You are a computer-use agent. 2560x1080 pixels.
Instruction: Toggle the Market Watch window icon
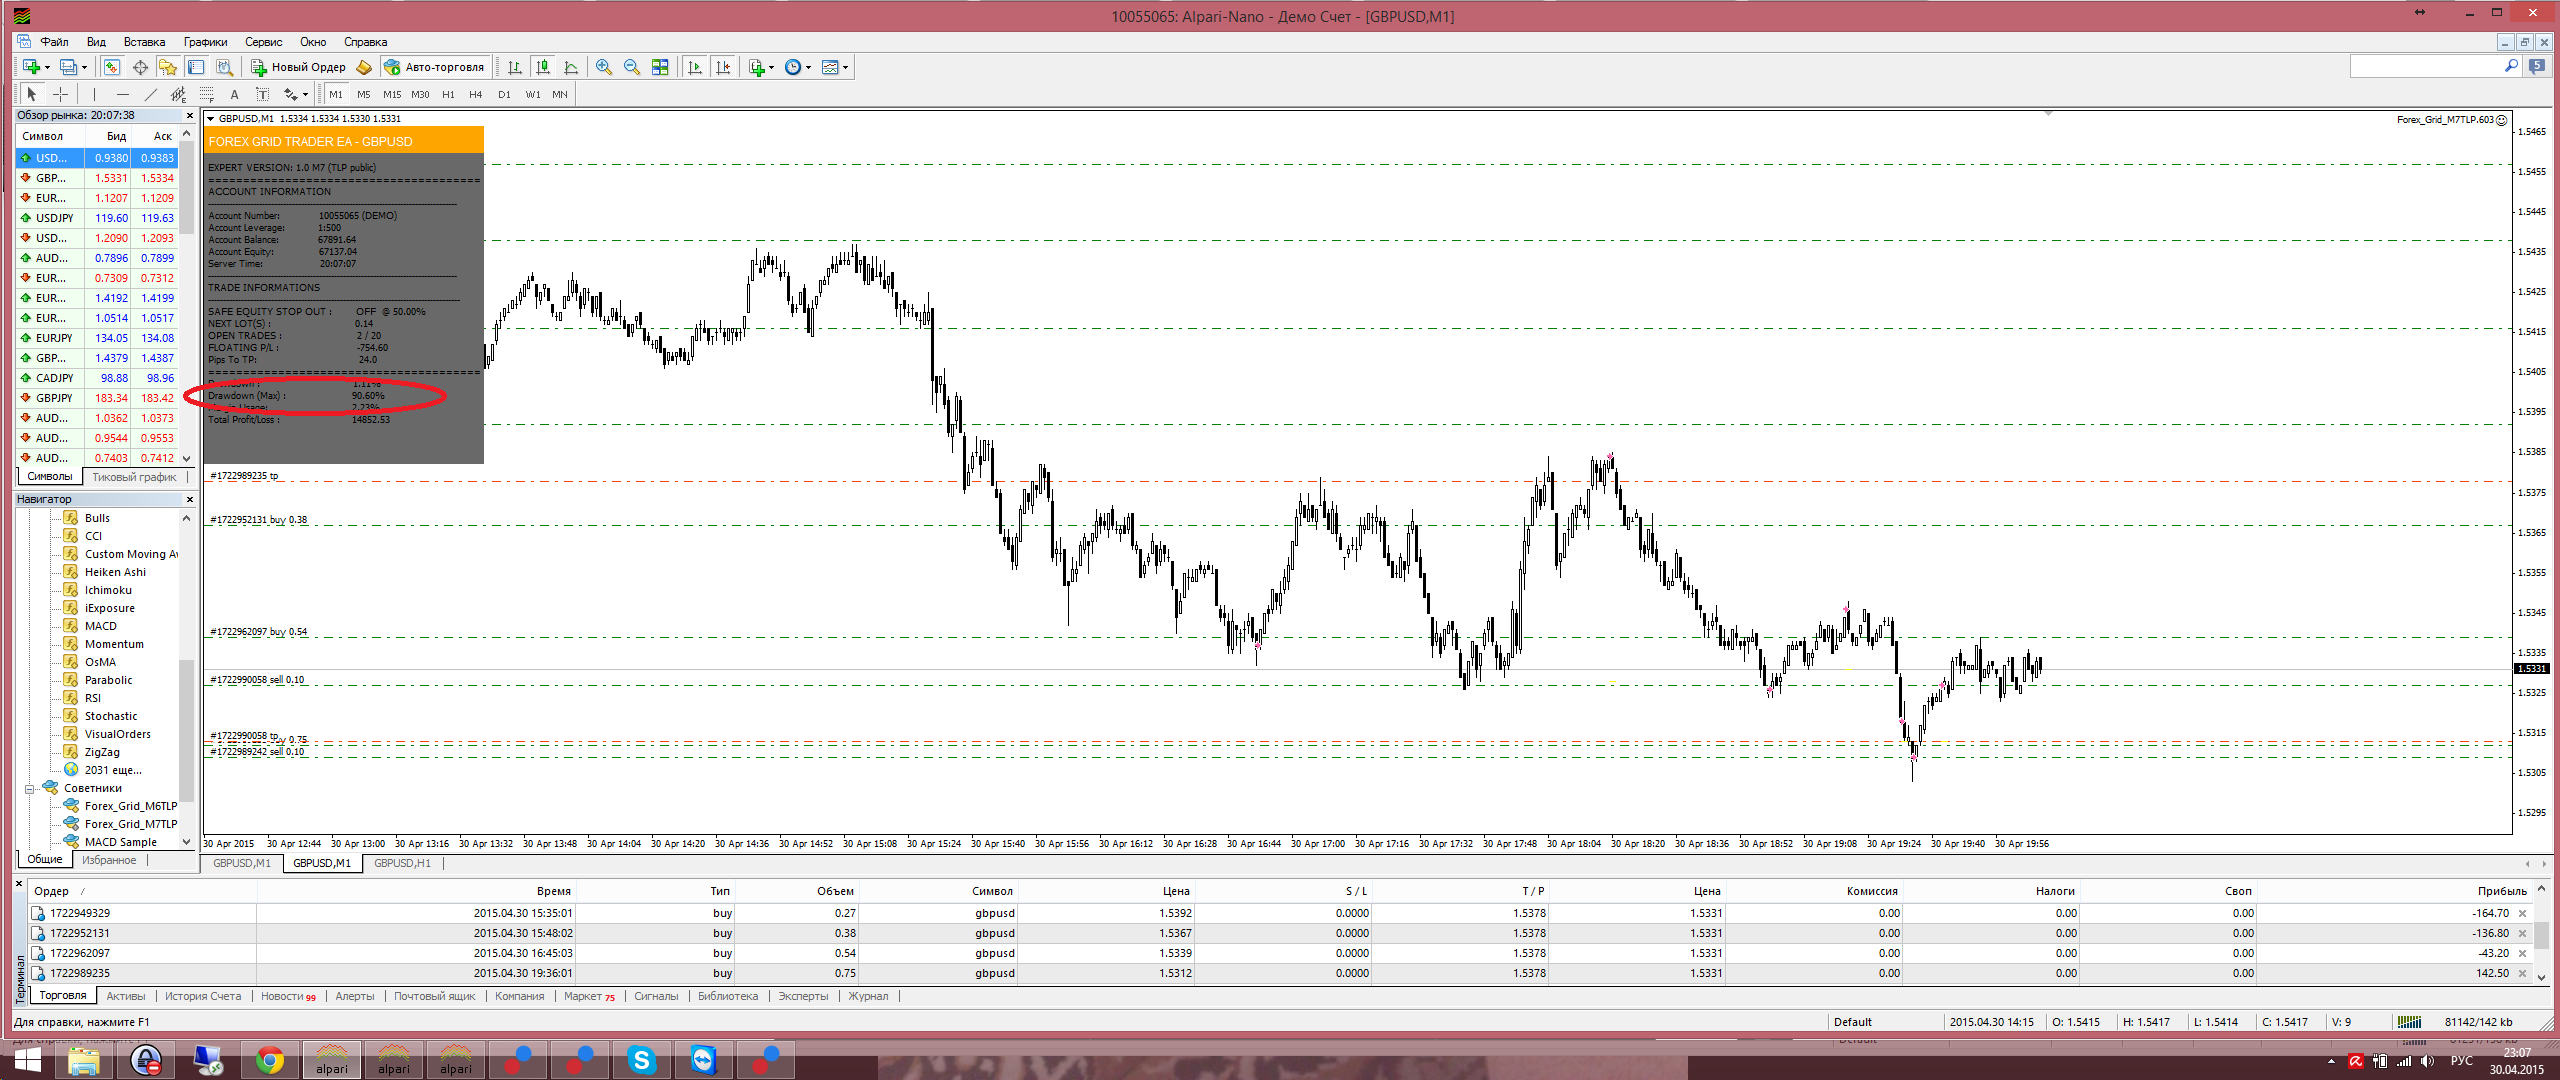(x=112, y=67)
